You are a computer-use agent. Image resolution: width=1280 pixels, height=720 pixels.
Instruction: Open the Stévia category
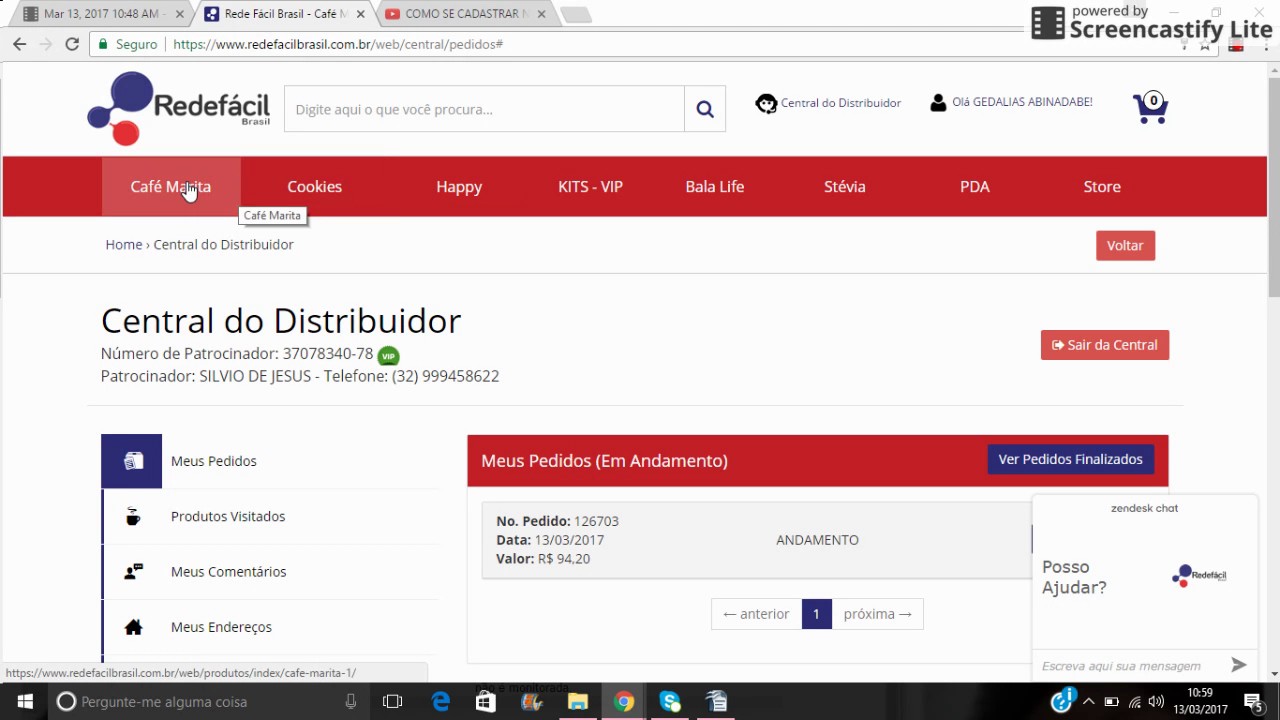pyautogui.click(x=845, y=186)
